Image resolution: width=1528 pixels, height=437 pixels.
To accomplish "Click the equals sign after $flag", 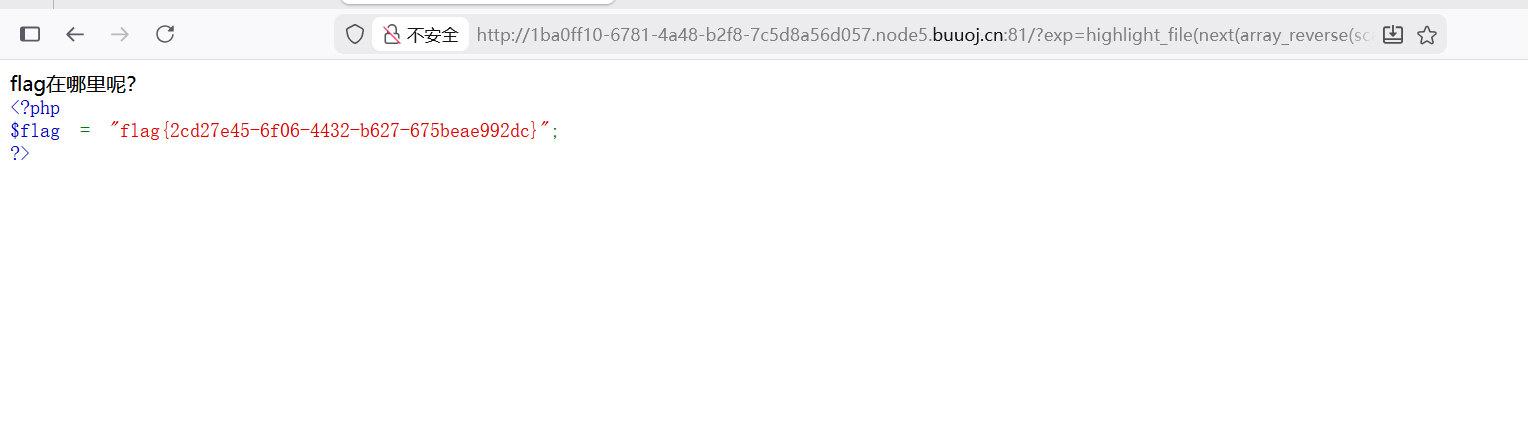I will pos(85,131).
